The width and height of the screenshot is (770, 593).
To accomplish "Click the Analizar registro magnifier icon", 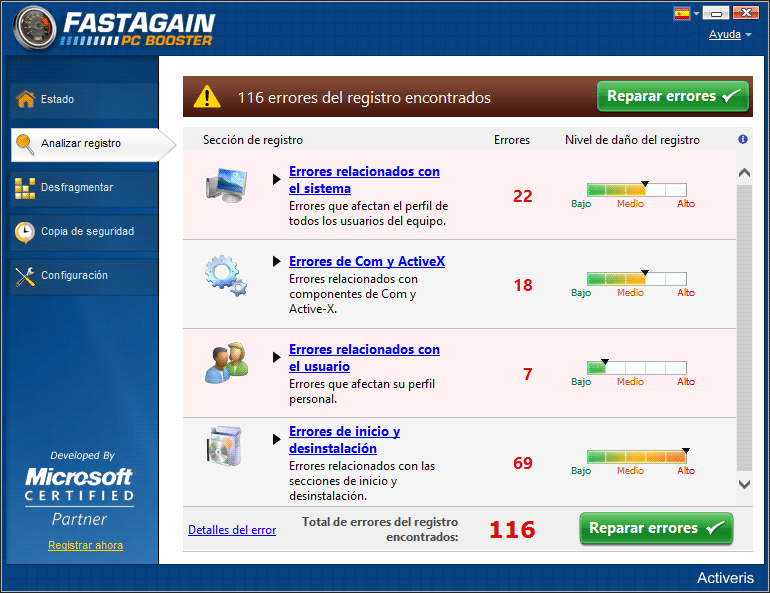I will coord(25,143).
